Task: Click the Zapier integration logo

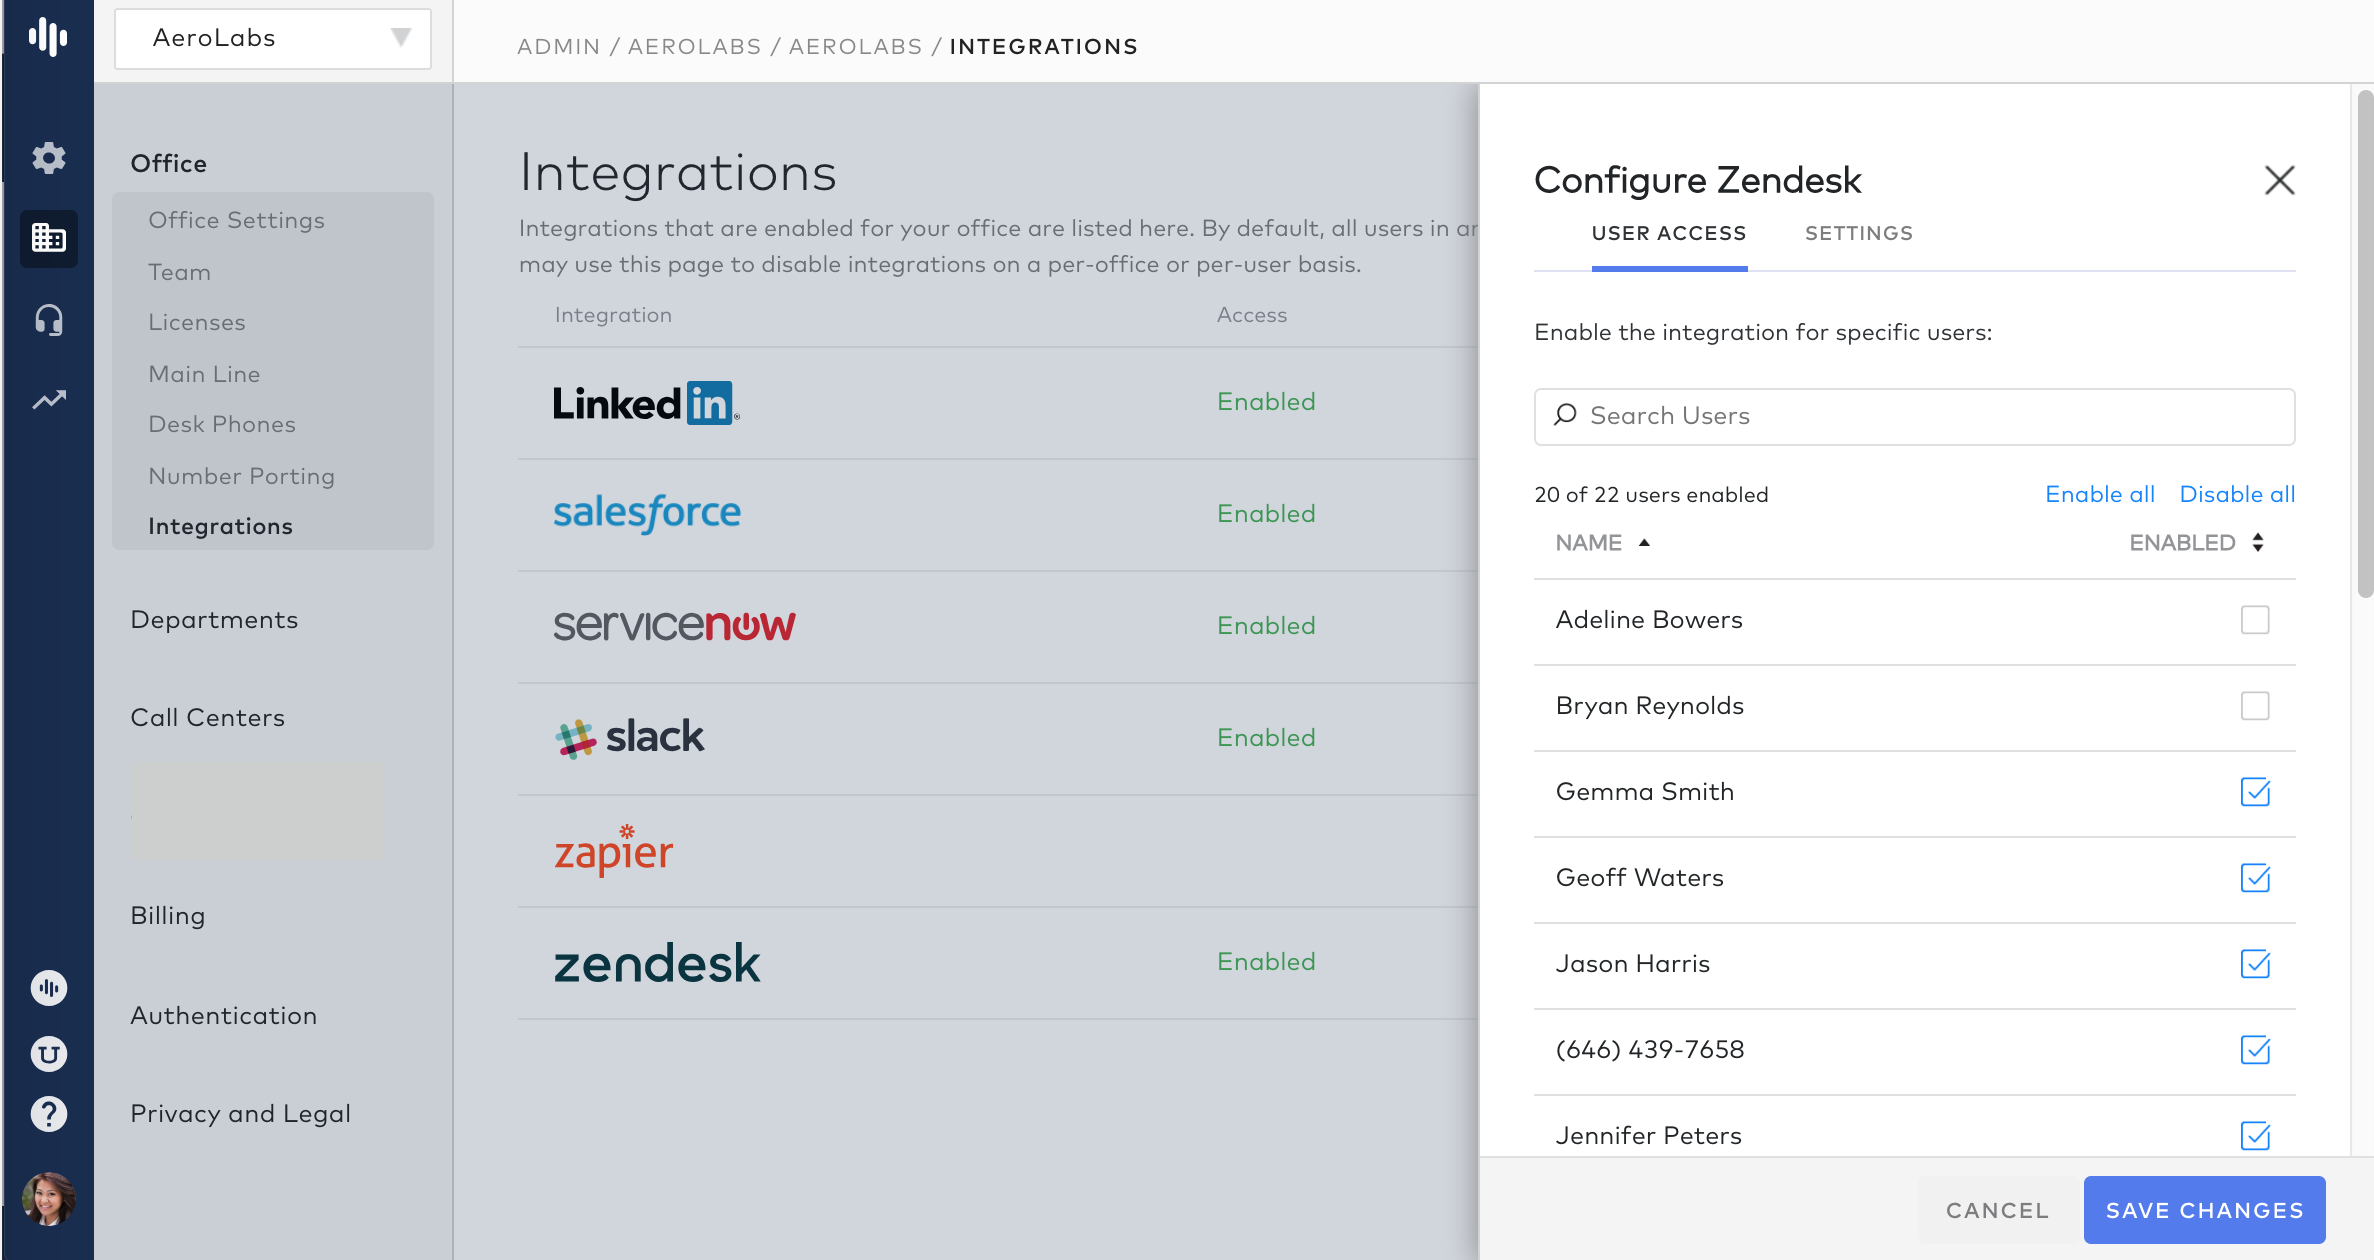Action: pyautogui.click(x=613, y=851)
